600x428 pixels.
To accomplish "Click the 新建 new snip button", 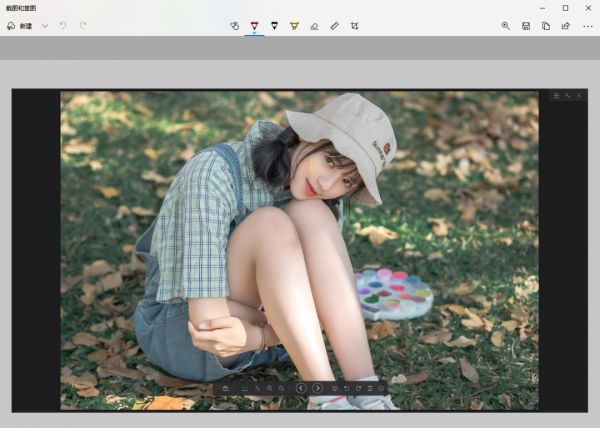I will point(19,25).
